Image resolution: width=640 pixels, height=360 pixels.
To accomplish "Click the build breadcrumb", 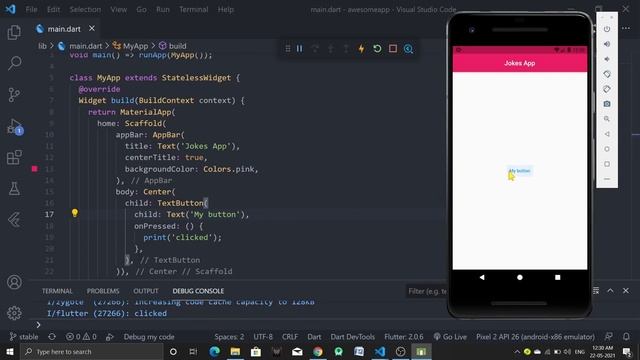I will pyautogui.click(x=178, y=46).
